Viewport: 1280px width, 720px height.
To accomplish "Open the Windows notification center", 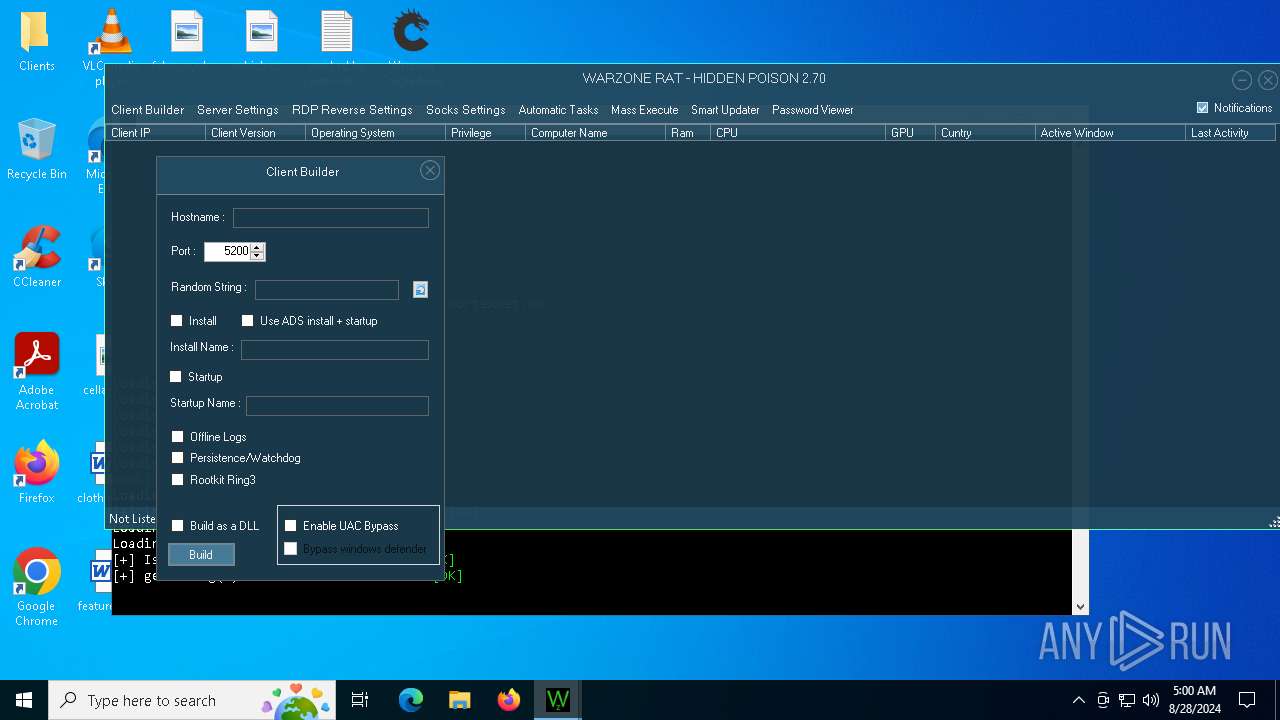I will [1247, 700].
